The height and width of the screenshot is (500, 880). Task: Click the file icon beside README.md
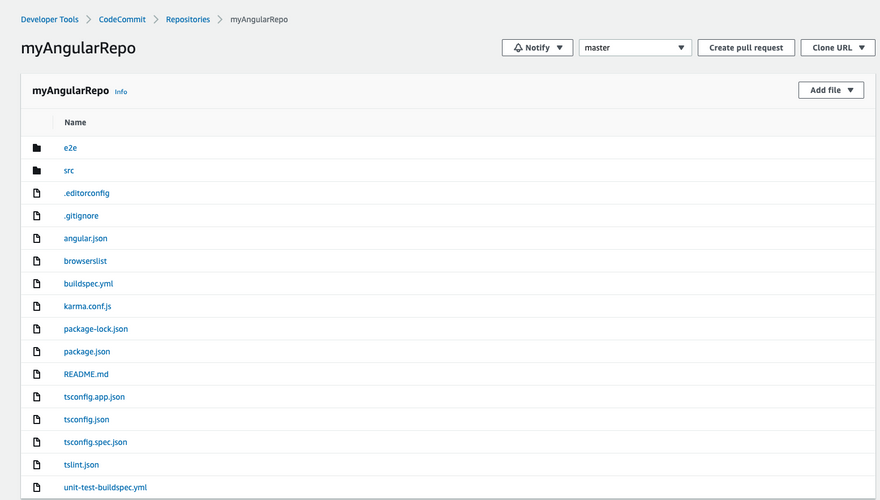tap(37, 374)
